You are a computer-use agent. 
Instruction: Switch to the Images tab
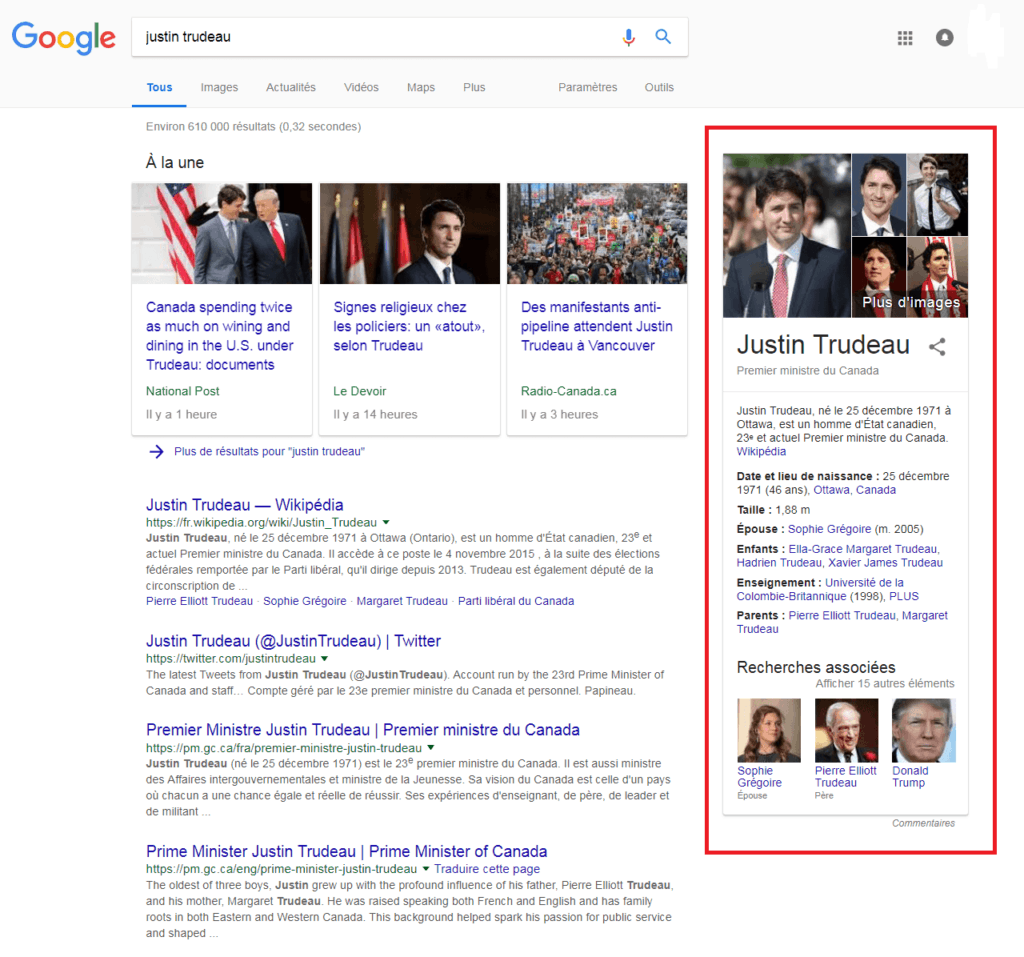219,88
